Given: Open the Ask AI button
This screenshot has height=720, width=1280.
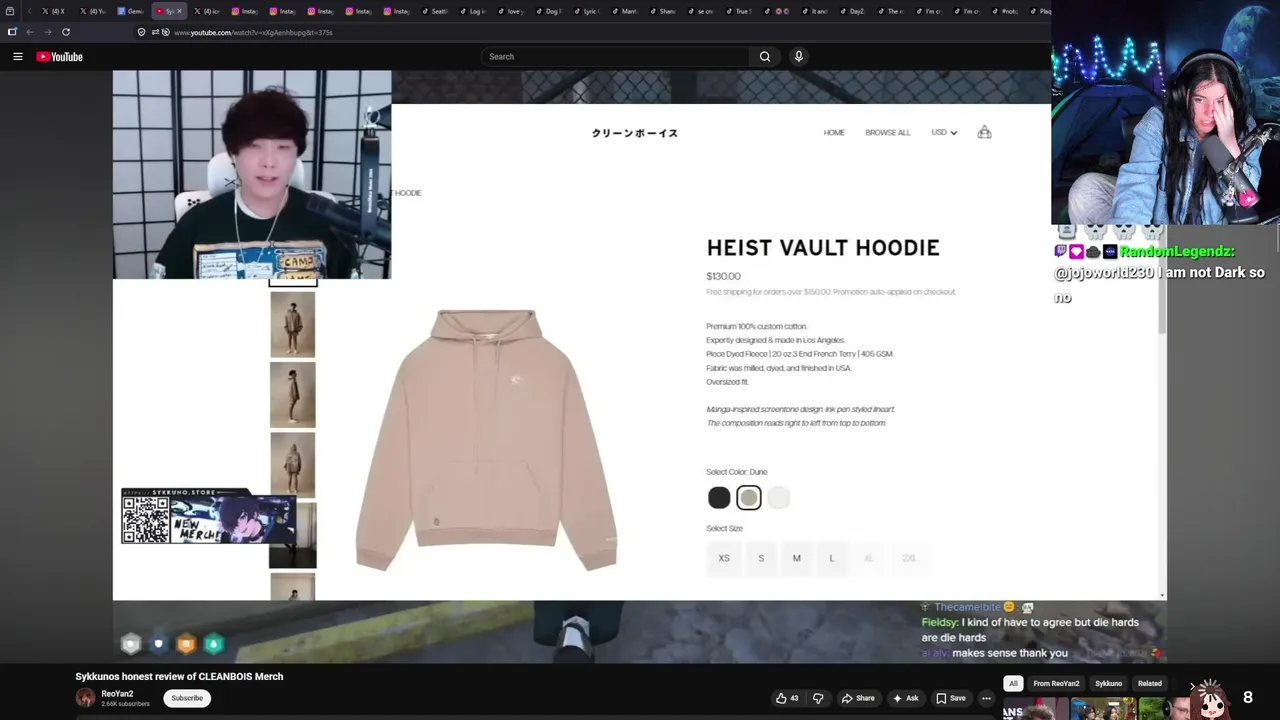Looking at the screenshot, I should (x=906, y=698).
